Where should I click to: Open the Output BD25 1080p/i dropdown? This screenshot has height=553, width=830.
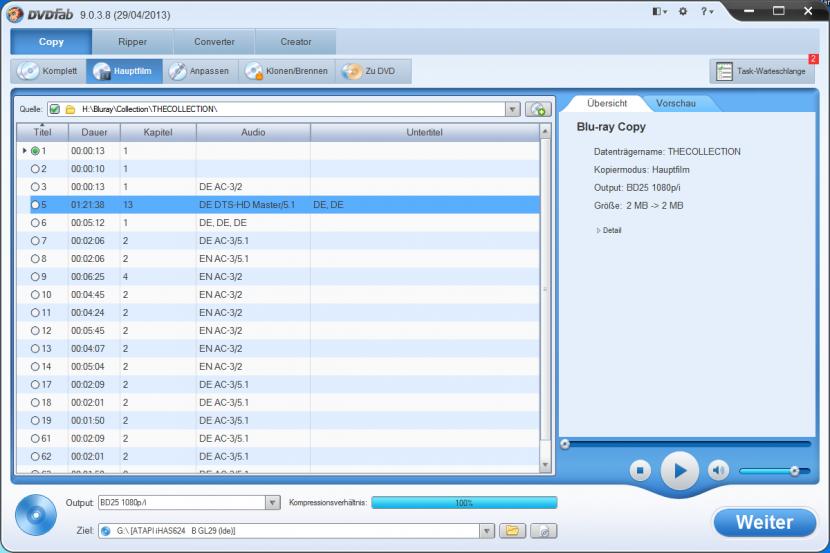point(272,503)
